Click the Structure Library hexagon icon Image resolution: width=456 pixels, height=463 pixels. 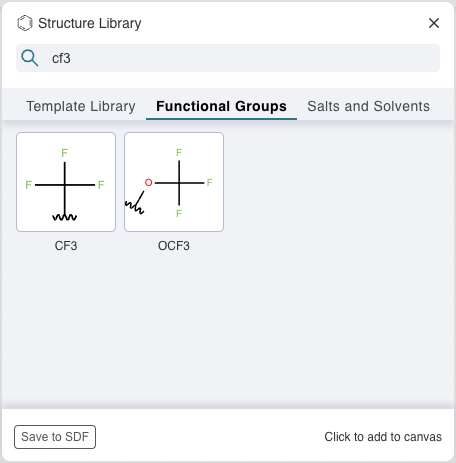tap(25, 23)
